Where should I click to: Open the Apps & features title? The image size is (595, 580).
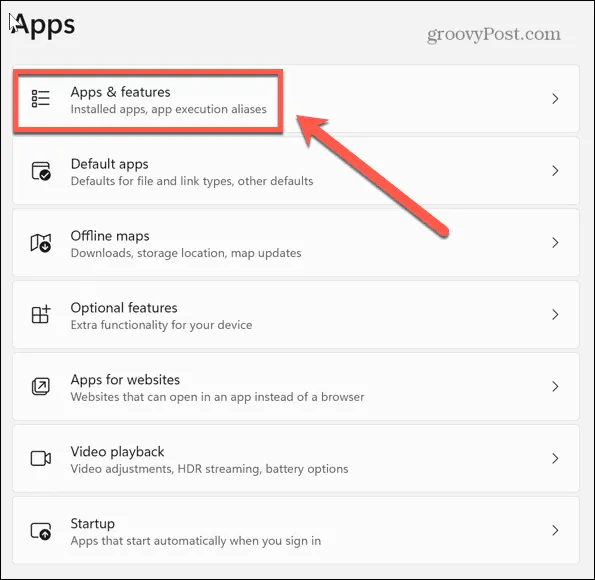[x=120, y=92]
